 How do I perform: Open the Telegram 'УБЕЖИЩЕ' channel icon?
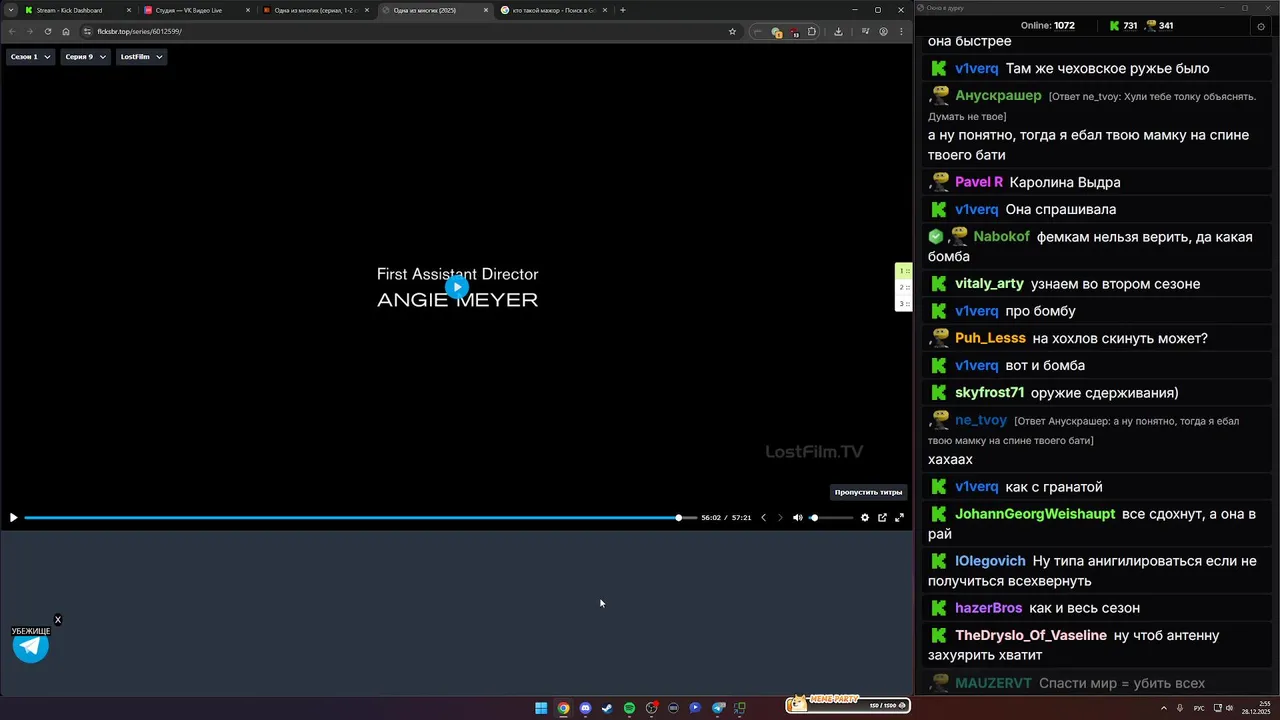tap(31, 646)
